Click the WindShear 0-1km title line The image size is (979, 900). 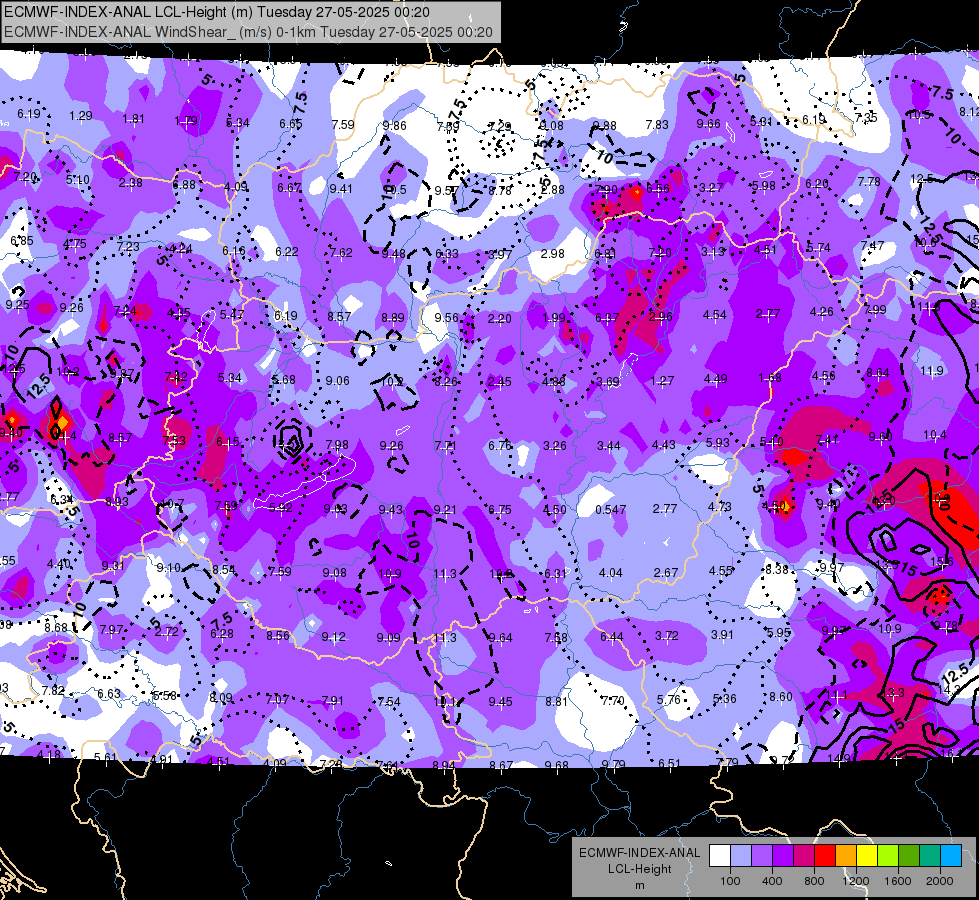coord(248,32)
